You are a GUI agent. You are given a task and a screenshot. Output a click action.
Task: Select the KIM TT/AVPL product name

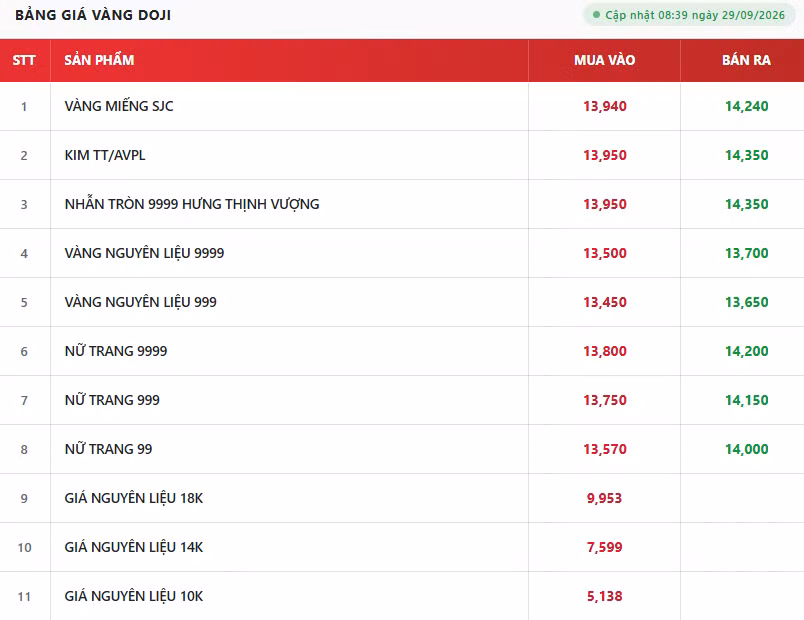tap(105, 155)
